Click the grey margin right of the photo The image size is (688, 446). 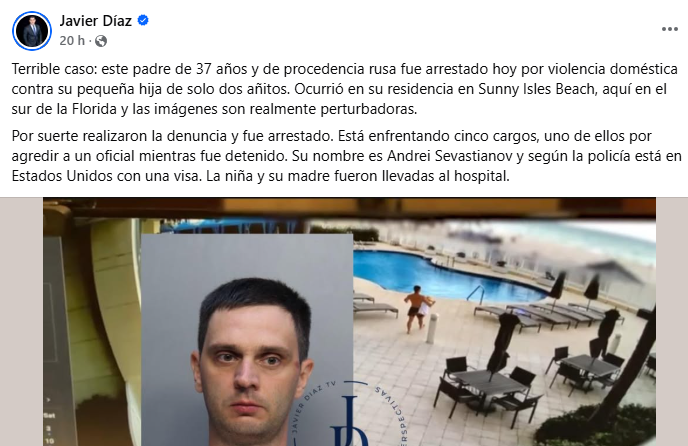pos(672,322)
